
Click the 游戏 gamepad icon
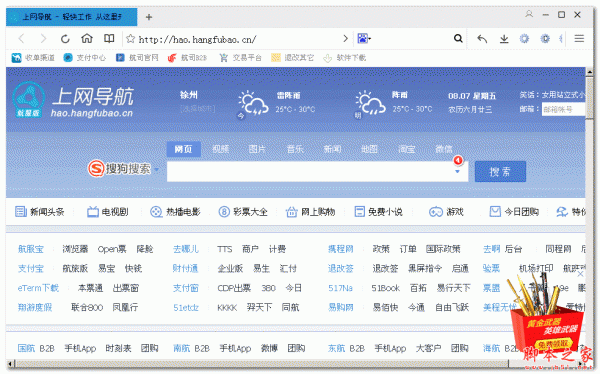(435, 211)
